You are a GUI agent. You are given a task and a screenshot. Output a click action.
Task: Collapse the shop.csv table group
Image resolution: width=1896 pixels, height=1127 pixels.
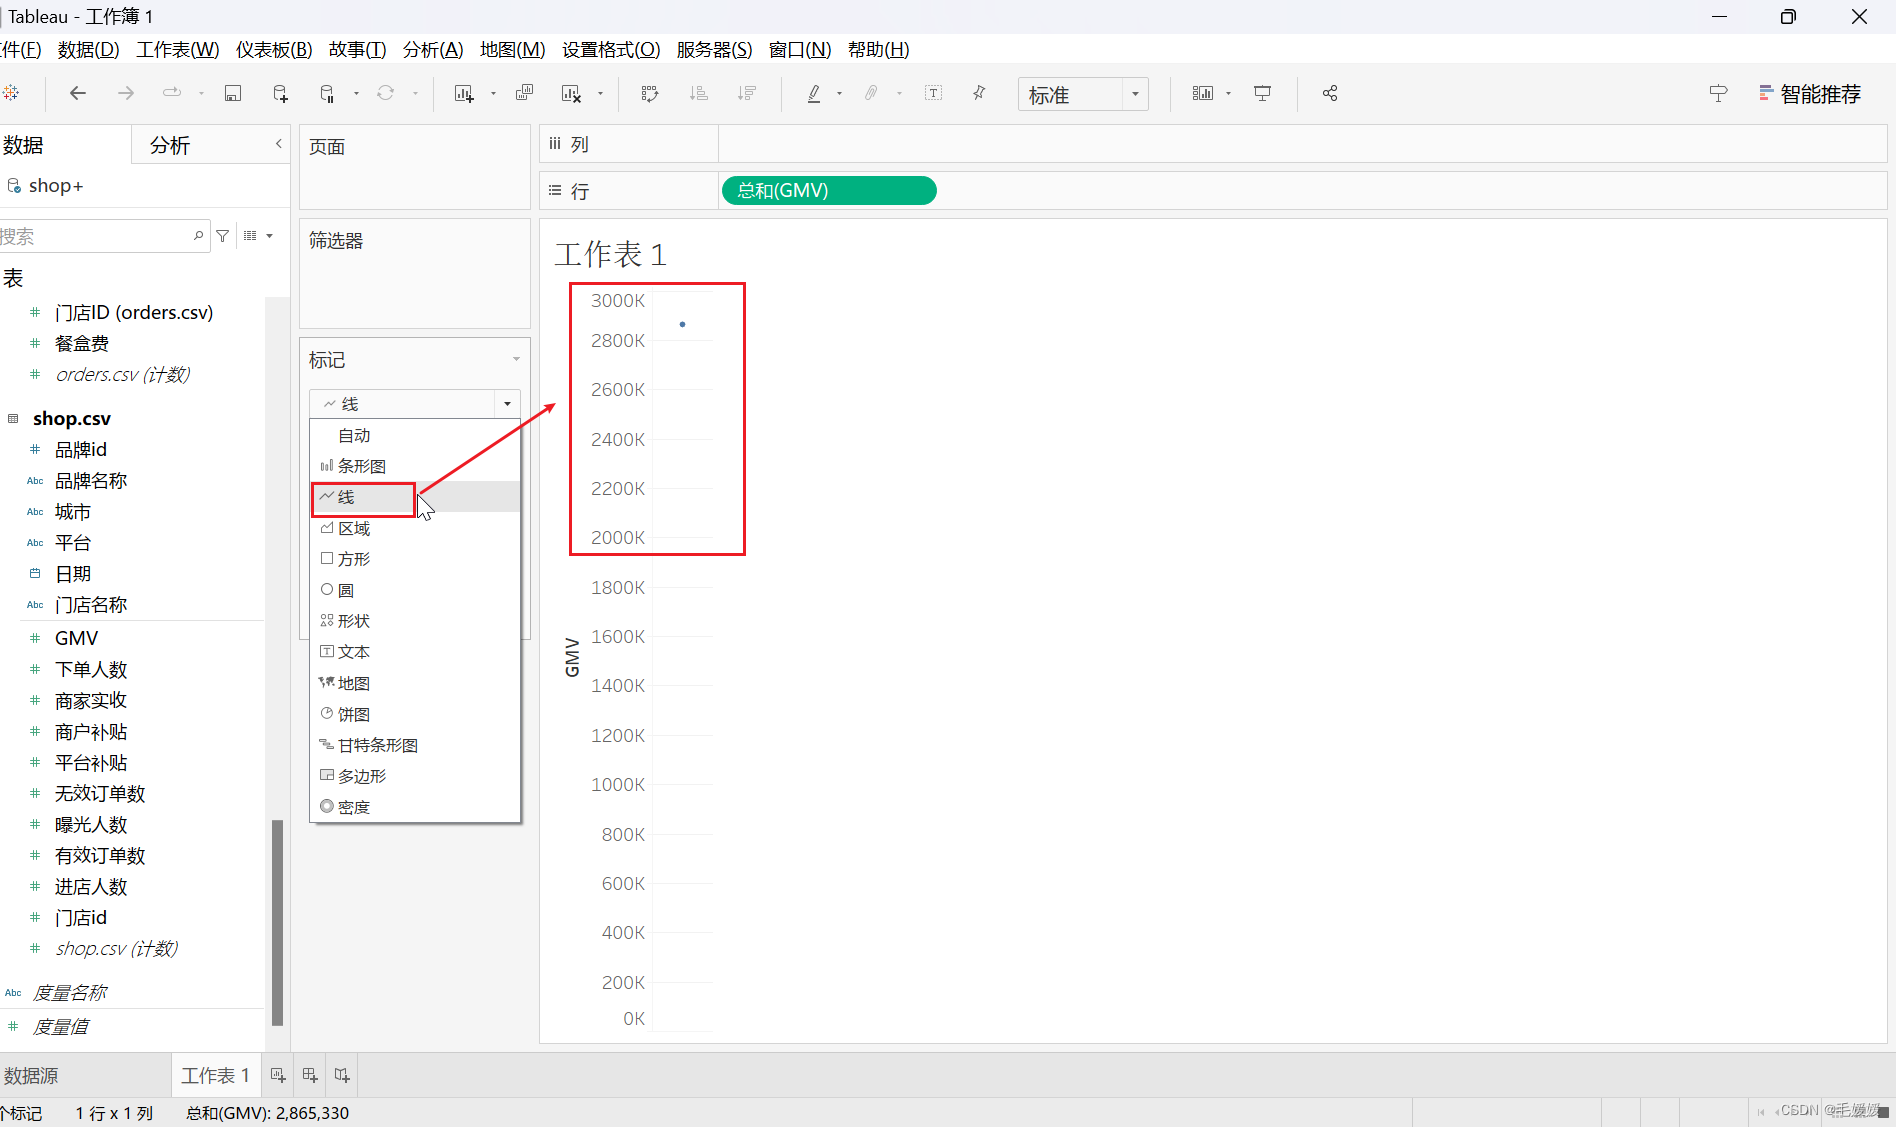pos(13,418)
